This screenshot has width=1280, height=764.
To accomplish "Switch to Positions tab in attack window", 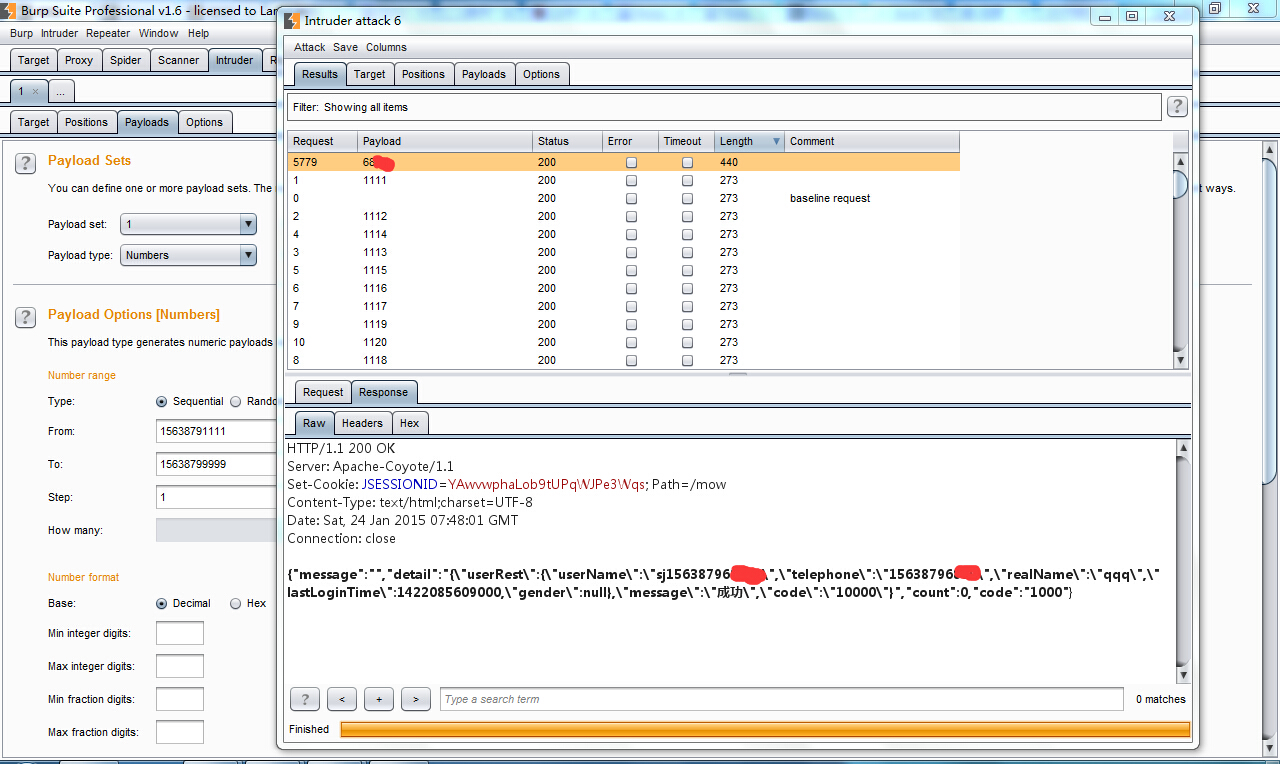I will point(423,74).
